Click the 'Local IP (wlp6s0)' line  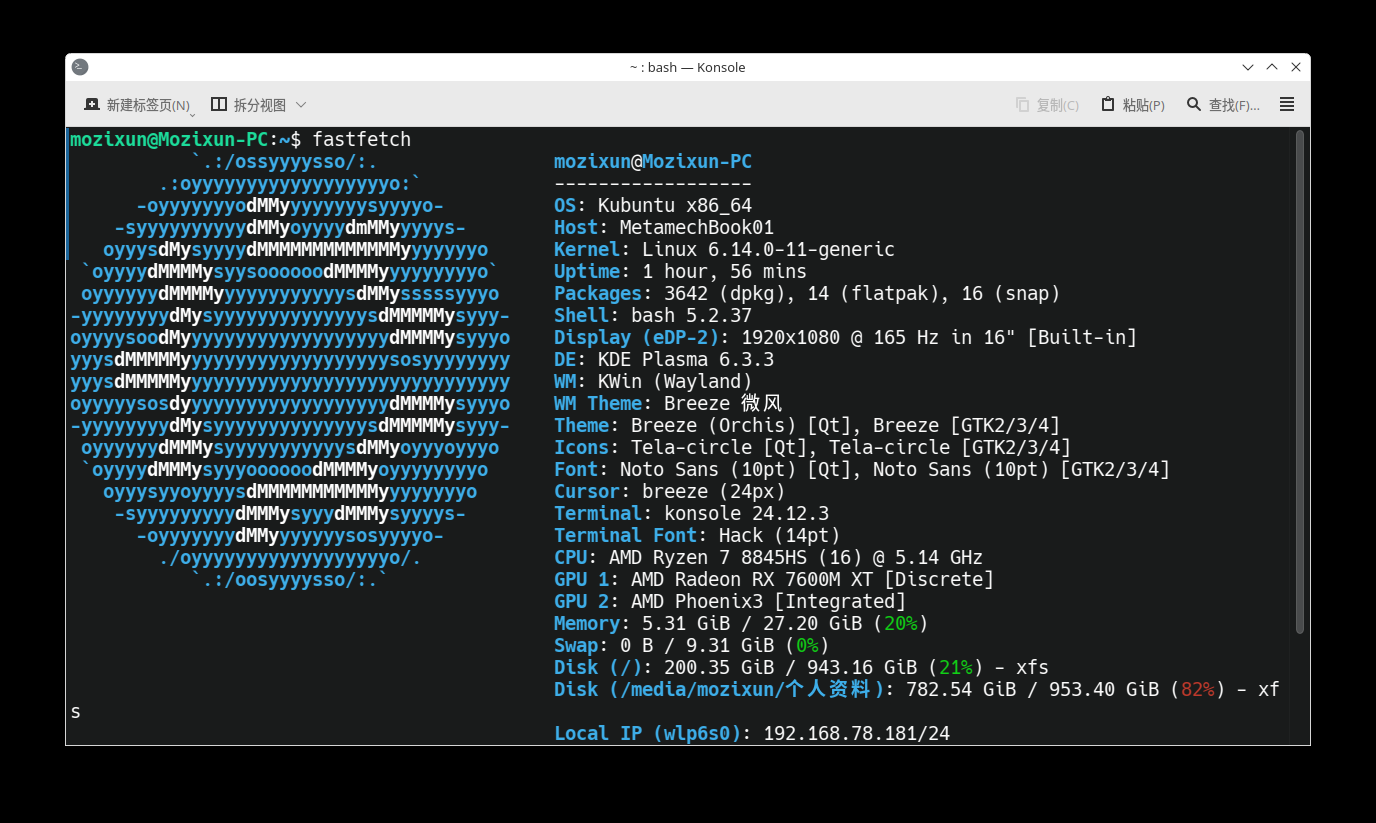(x=752, y=733)
